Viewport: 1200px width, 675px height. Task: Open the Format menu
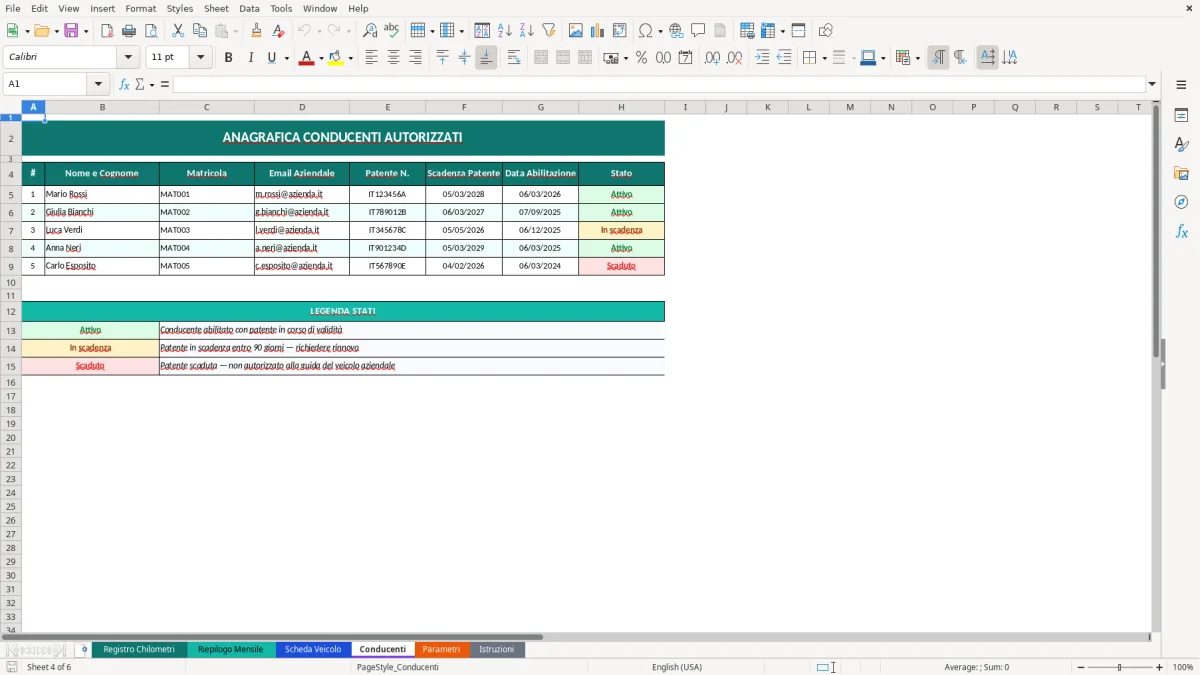pyautogui.click(x=140, y=8)
